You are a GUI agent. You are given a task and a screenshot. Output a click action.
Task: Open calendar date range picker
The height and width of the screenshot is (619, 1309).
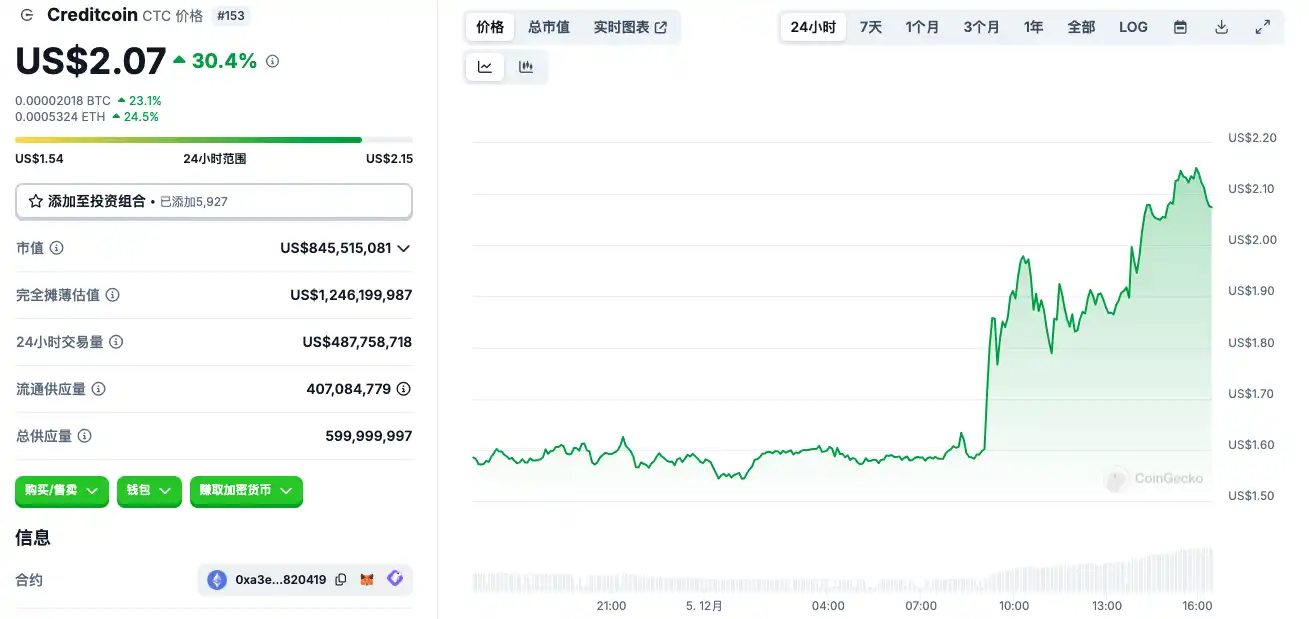[1180, 27]
